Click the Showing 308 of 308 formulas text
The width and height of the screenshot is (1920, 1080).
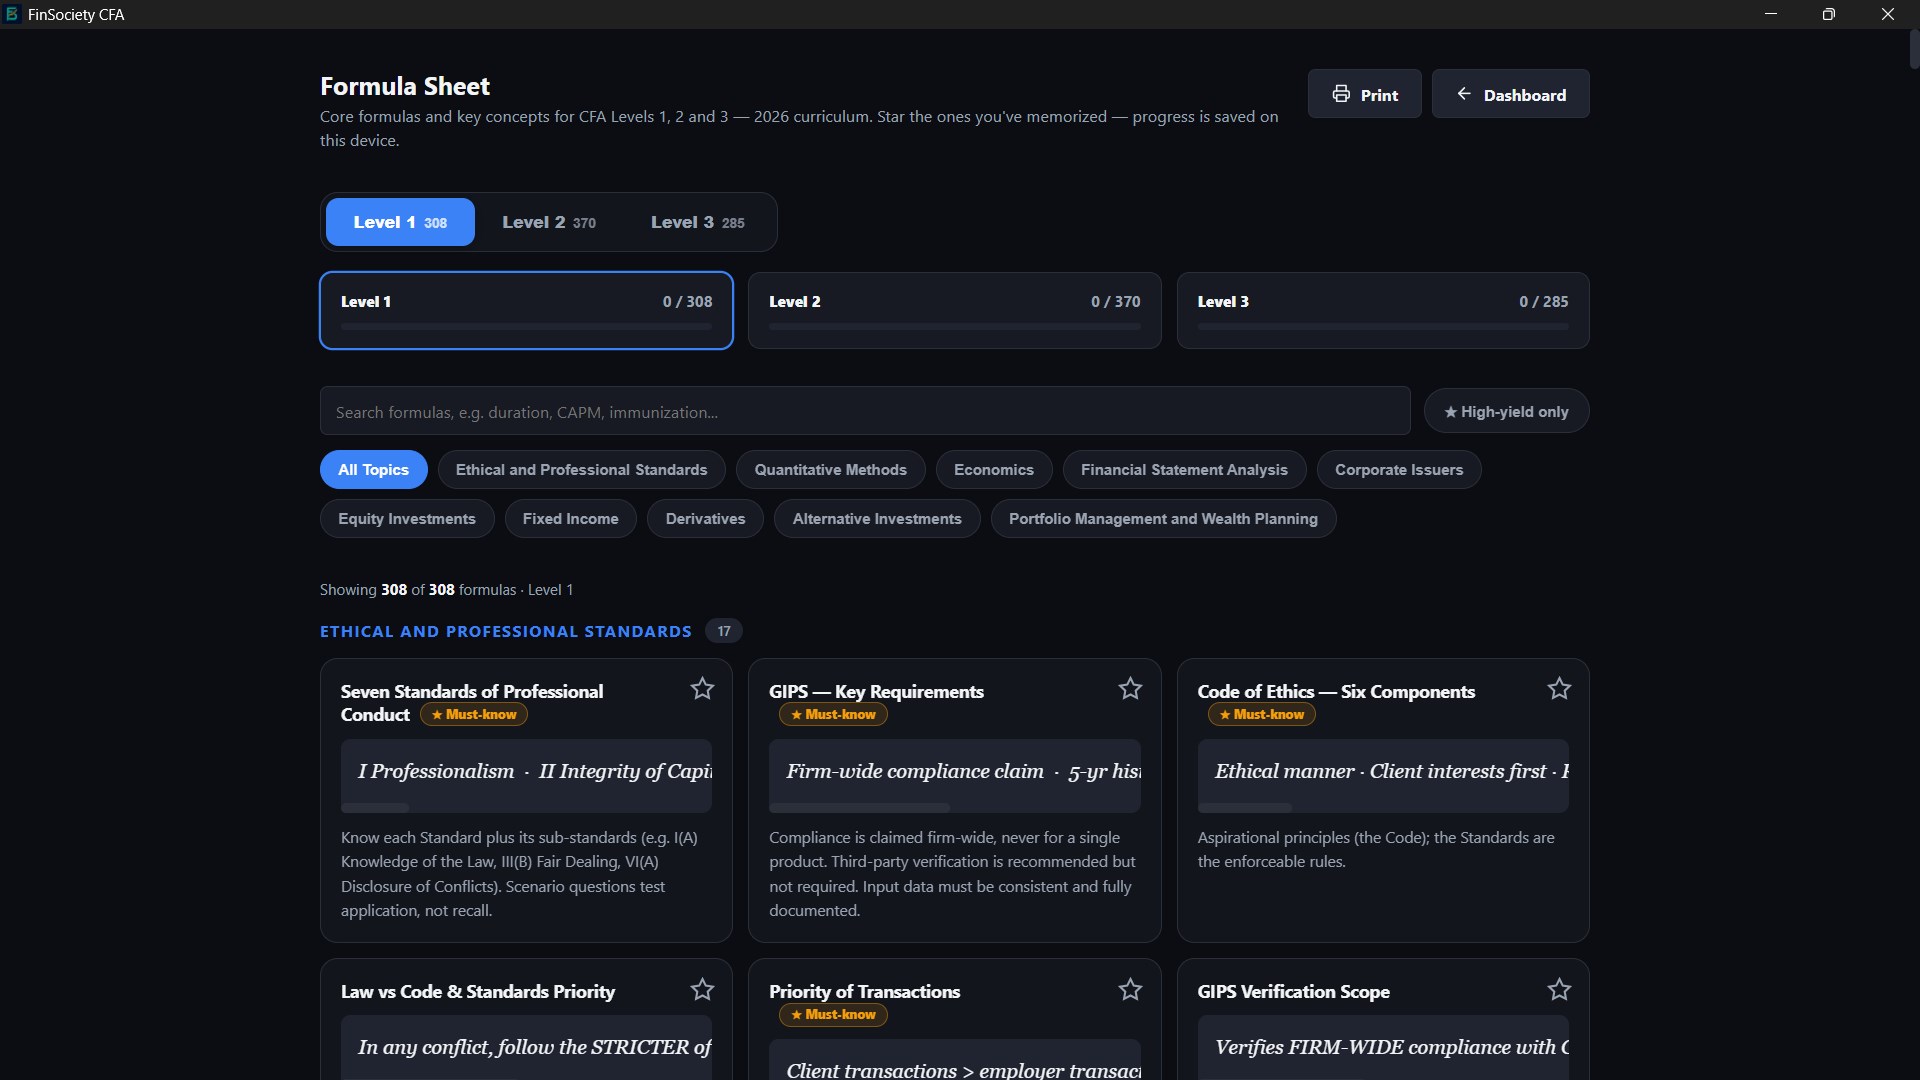pos(446,590)
